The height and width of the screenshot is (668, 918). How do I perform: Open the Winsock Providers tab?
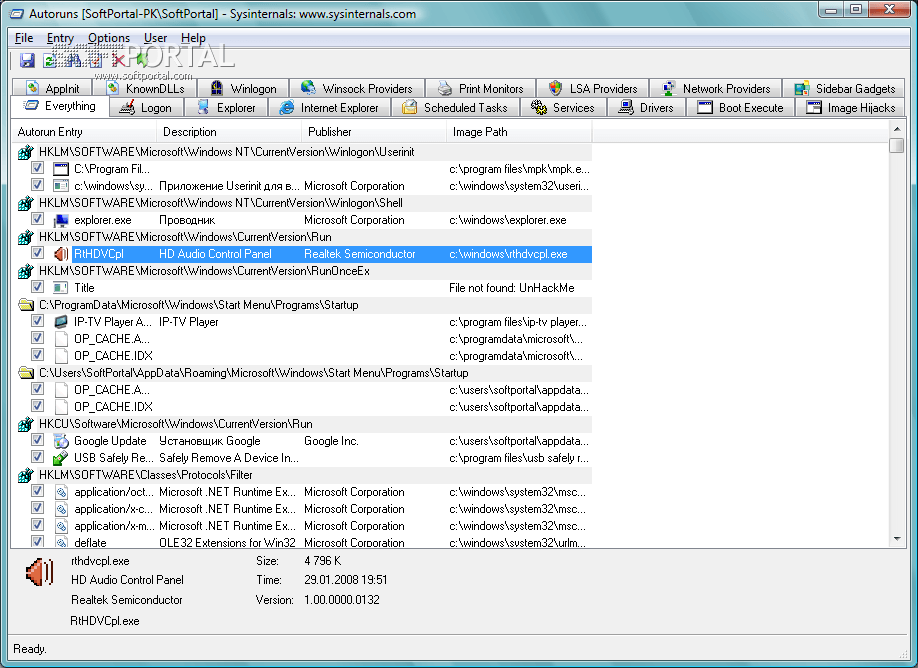pyautogui.click(x=357, y=88)
